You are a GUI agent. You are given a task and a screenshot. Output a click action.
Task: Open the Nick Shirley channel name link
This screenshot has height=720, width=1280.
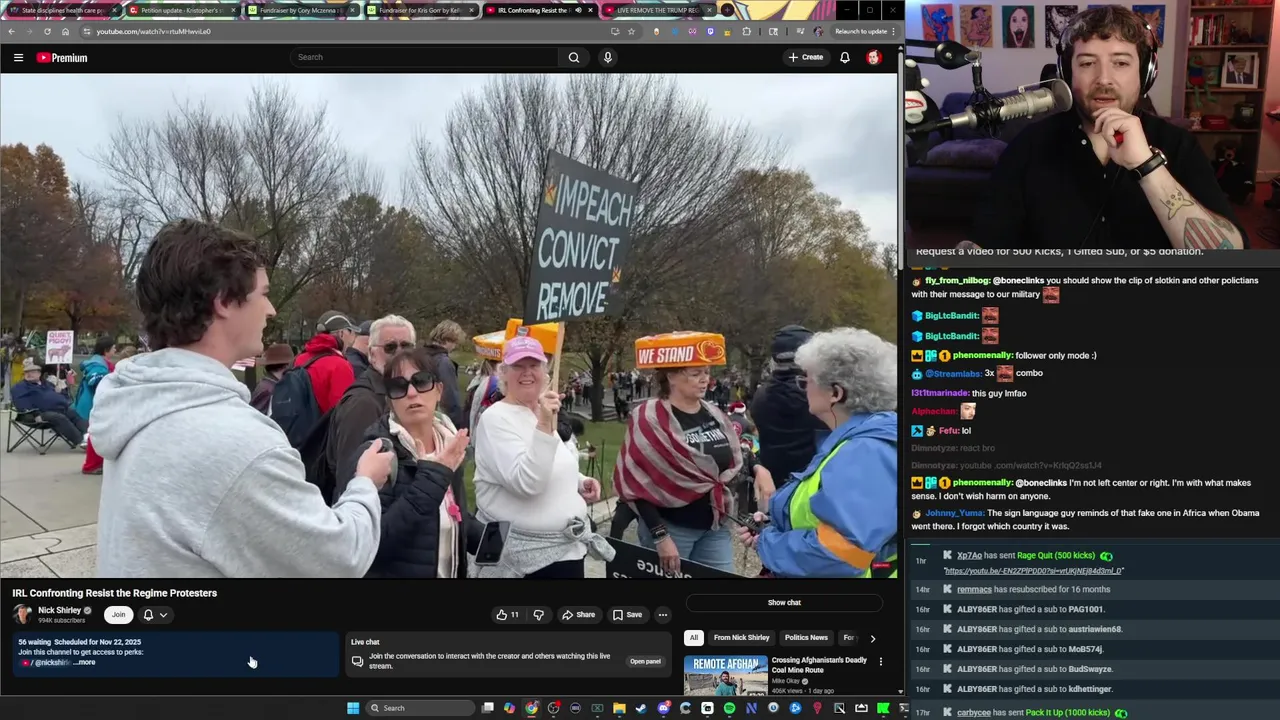[59, 610]
